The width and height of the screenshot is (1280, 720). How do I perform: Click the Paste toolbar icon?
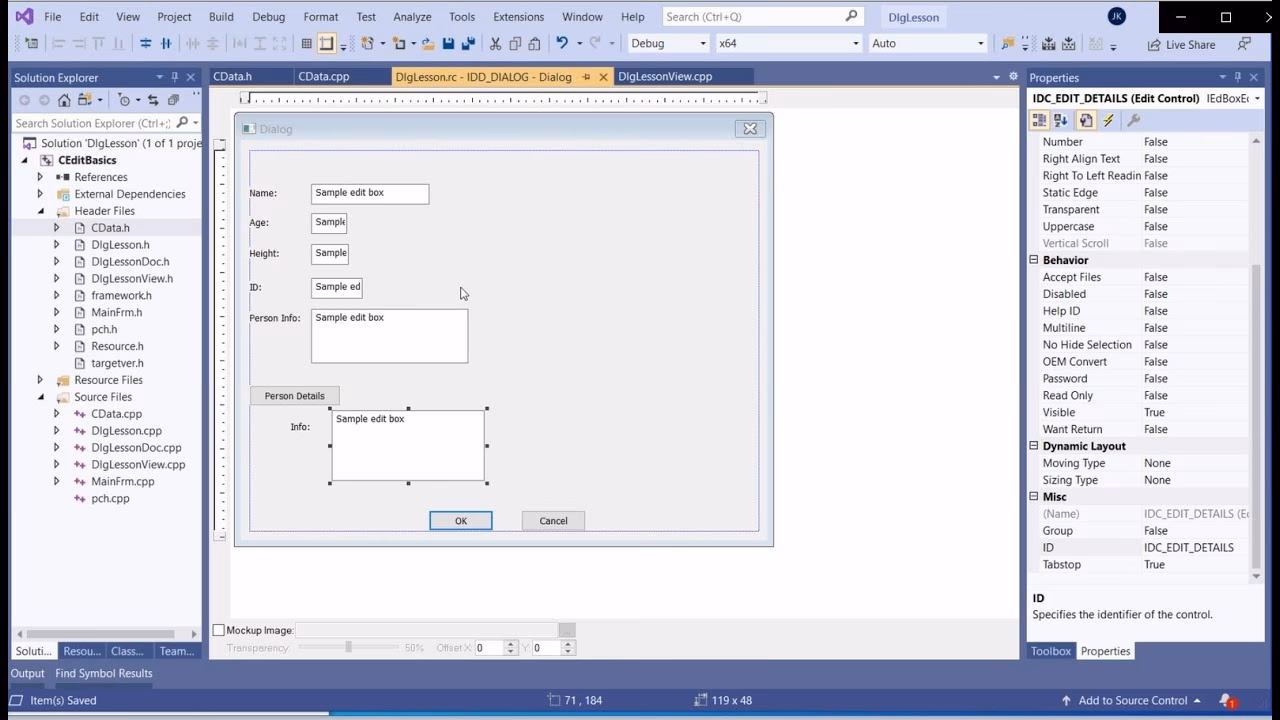[534, 43]
